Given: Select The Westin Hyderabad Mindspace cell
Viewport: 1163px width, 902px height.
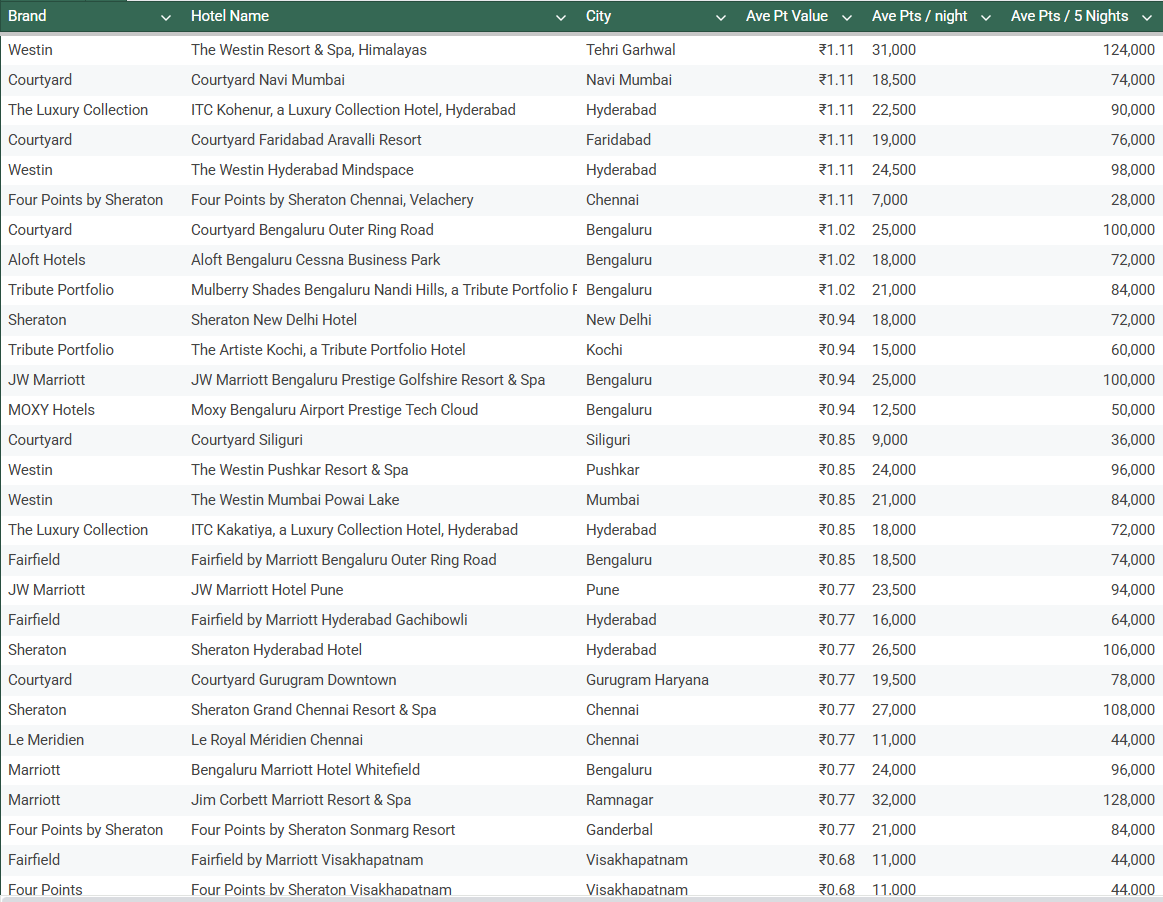Looking at the screenshot, I should pyautogui.click(x=302, y=170).
